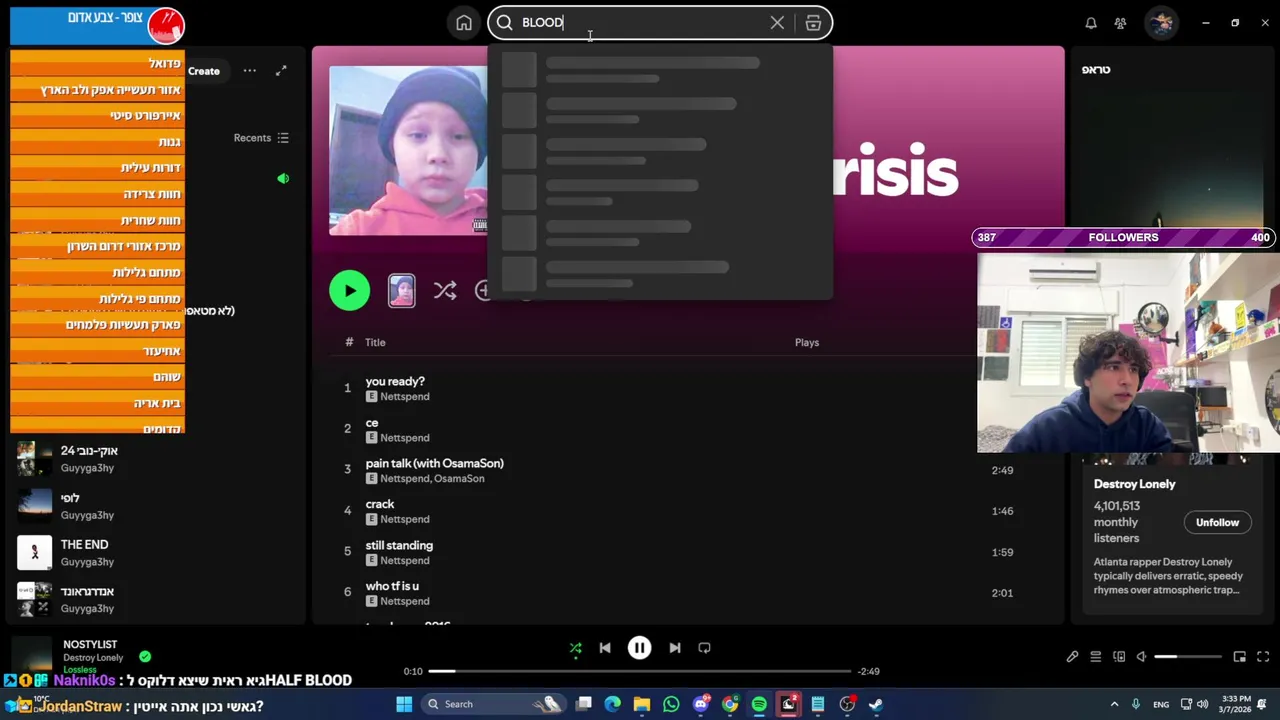The image size is (1280, 720).
Task: Open the notifications bell
Action: pyautogui.click(x=1091, y=23)
